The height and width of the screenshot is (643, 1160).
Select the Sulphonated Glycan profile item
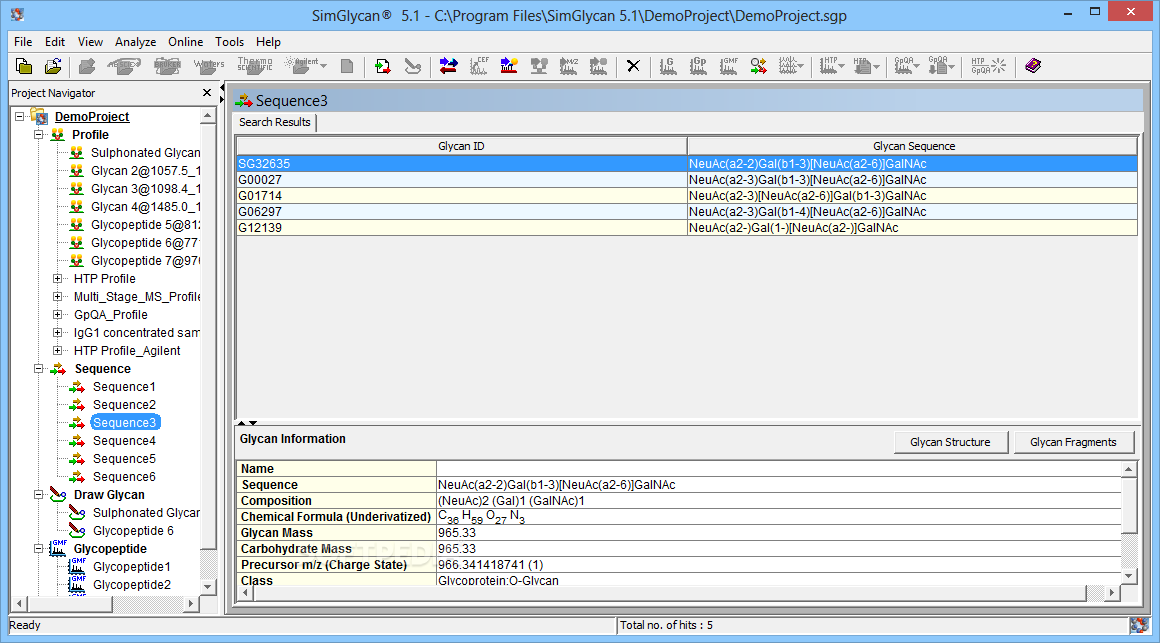145,152
